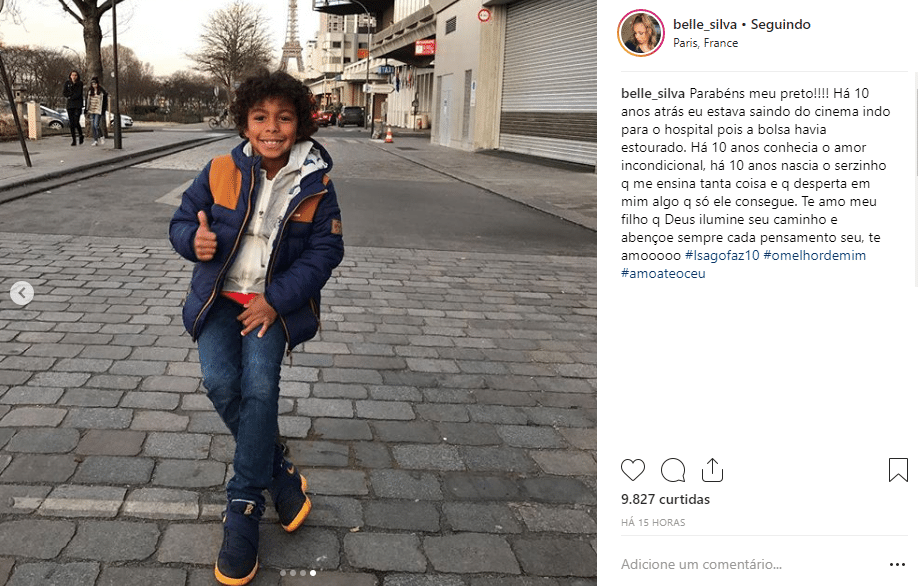Select the photo of the boy

point(298,293)
